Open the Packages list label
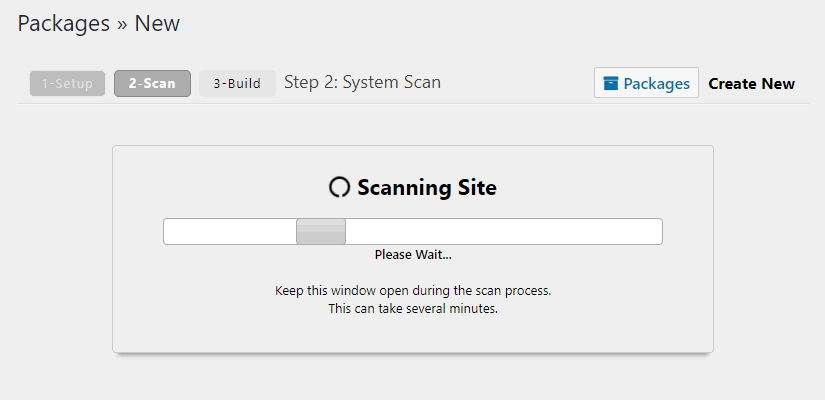The image size is (825, 400). 656,83
